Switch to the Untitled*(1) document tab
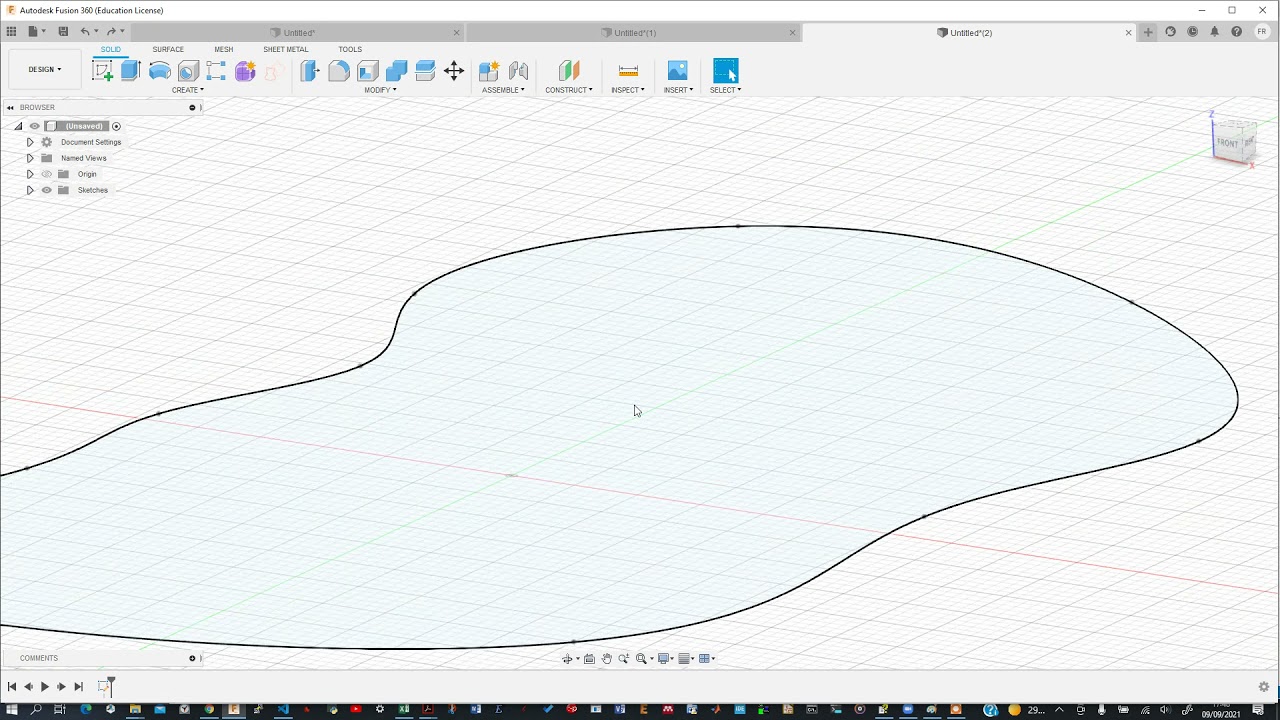 [634, 33]
